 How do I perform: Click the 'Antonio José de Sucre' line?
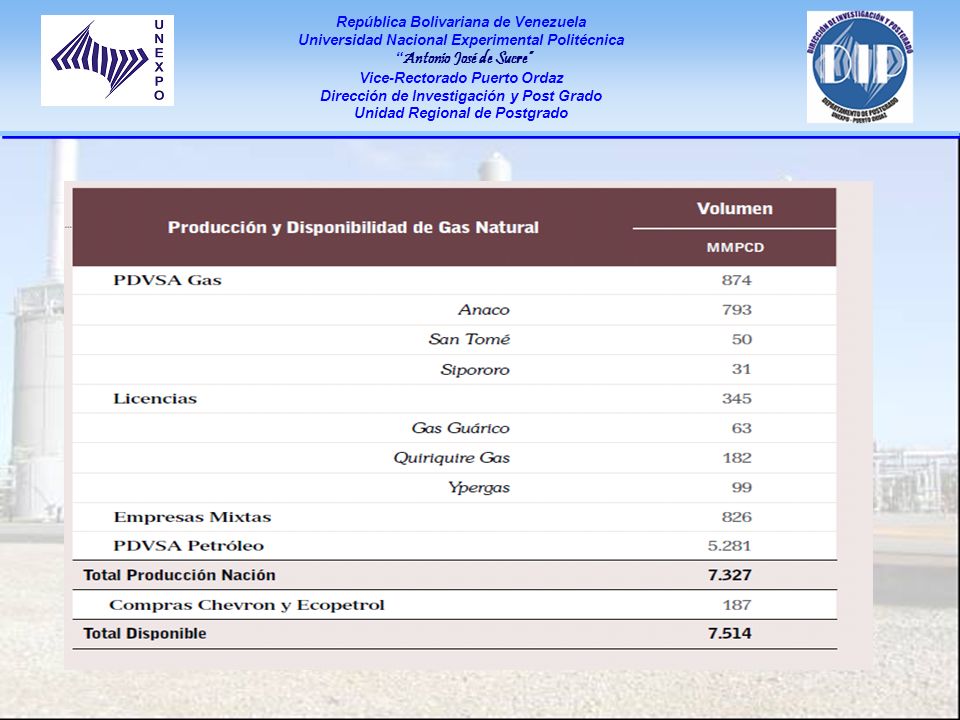[464, 58]
